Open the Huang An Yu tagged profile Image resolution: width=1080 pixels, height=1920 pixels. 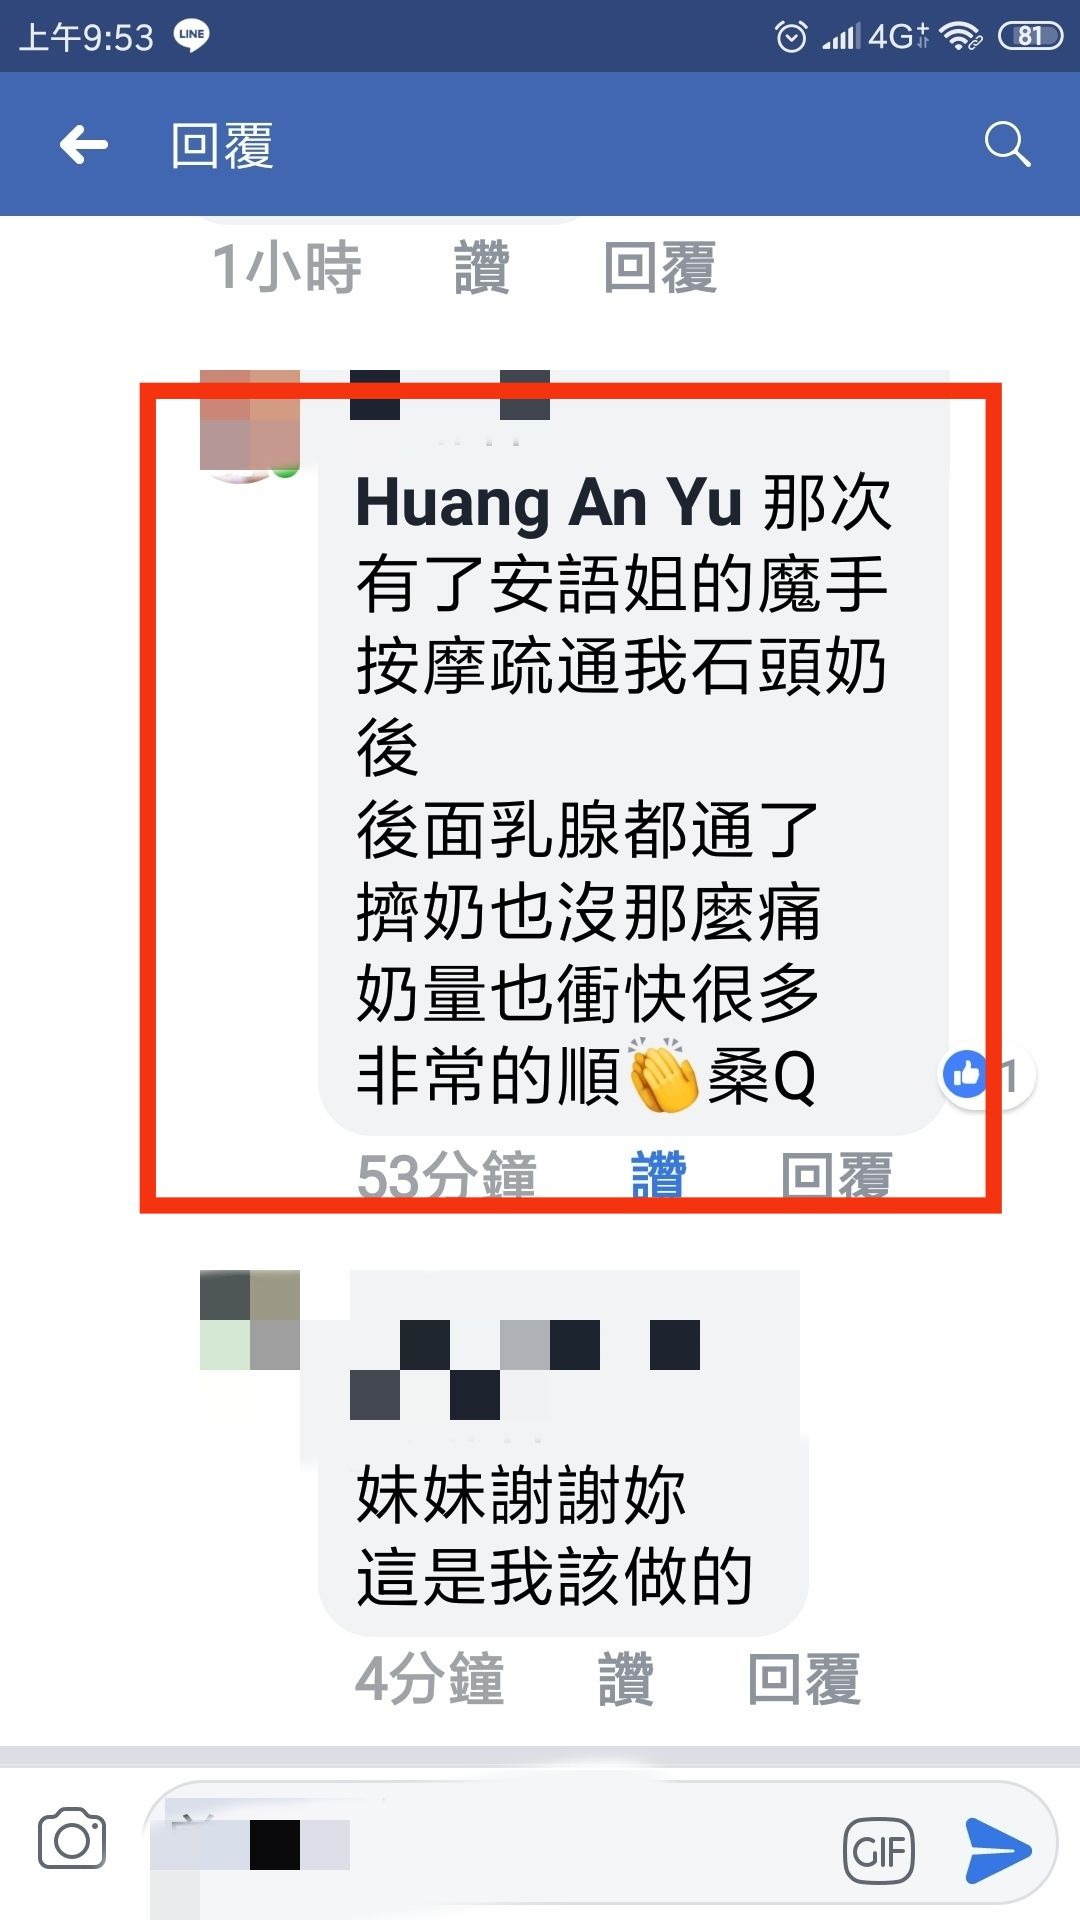548,501
